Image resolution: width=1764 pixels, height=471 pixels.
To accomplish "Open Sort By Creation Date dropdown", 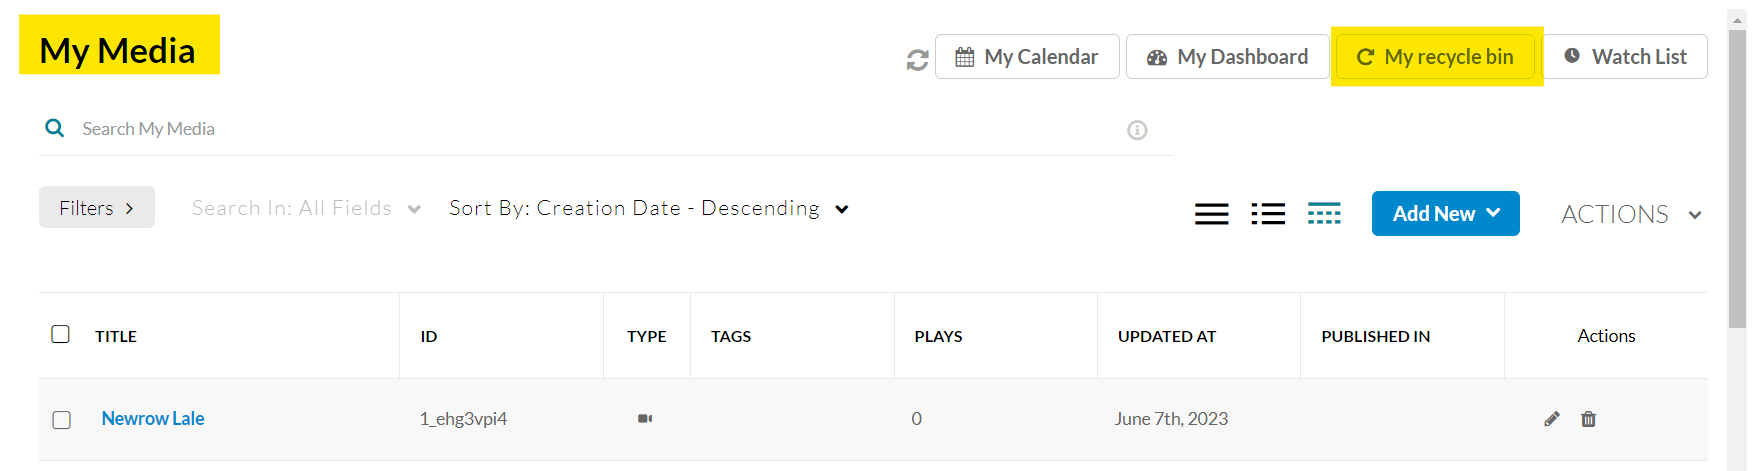I will pos(649,208).
